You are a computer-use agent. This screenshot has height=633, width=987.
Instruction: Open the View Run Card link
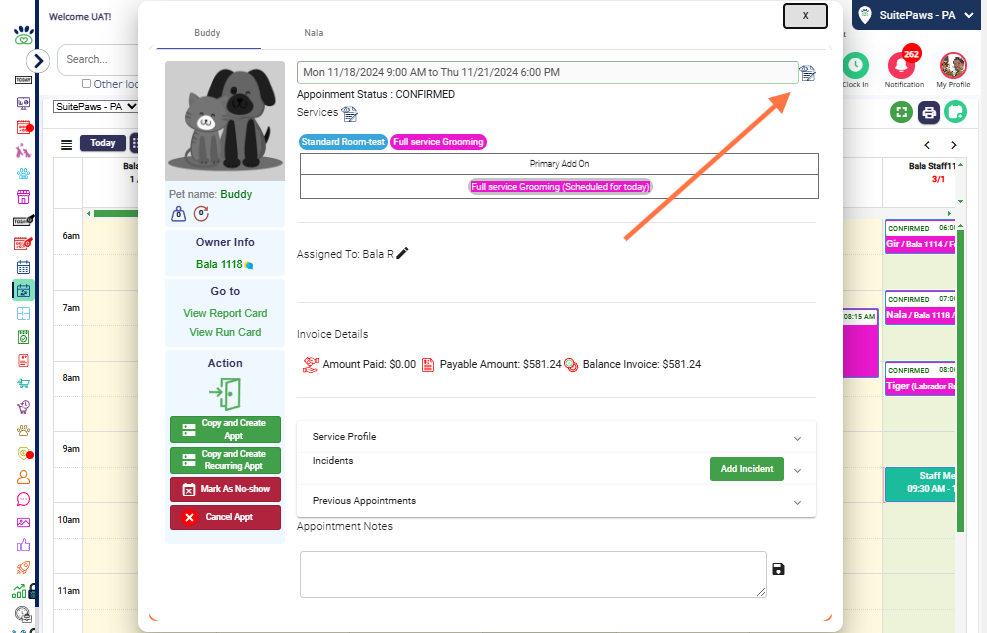click(225, 332)
